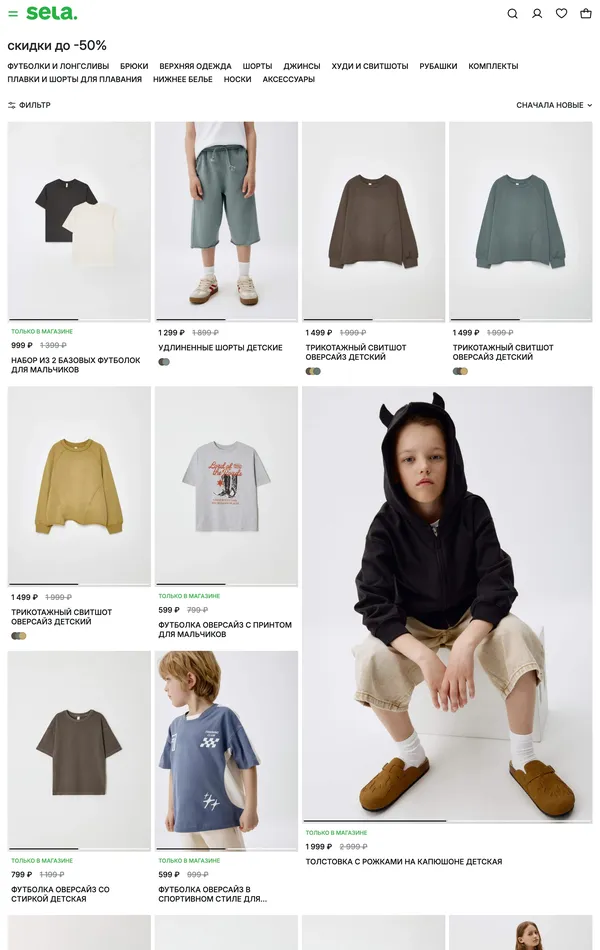Open Набор из 2 базовых футболок link
This screenshot has height=950, width=600.
(x=76, y=365)
